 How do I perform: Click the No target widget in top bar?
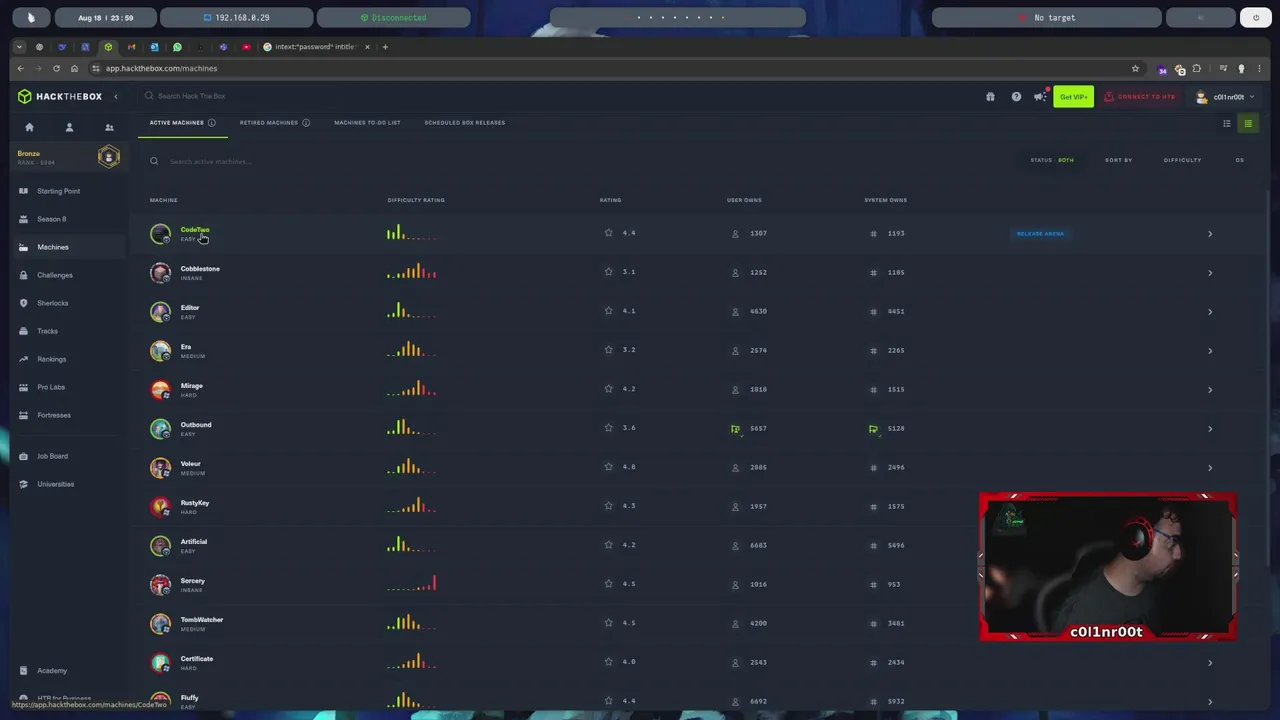[x=1047, y=18]
